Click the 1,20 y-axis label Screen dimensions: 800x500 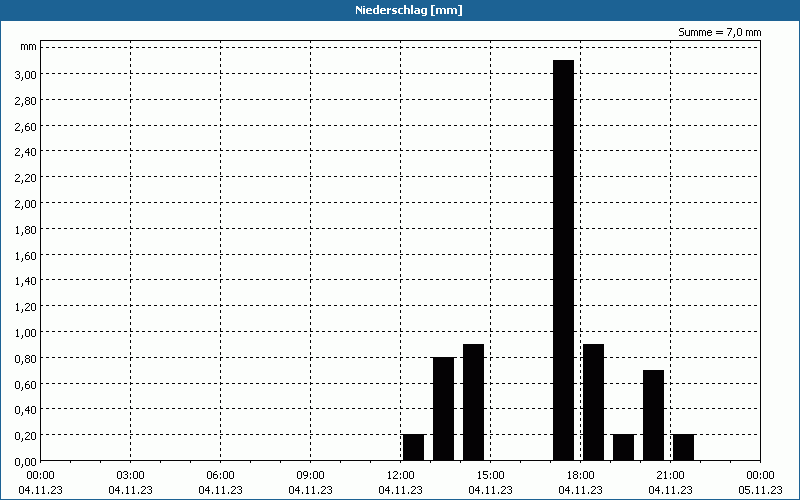click(x=26, y=307)
